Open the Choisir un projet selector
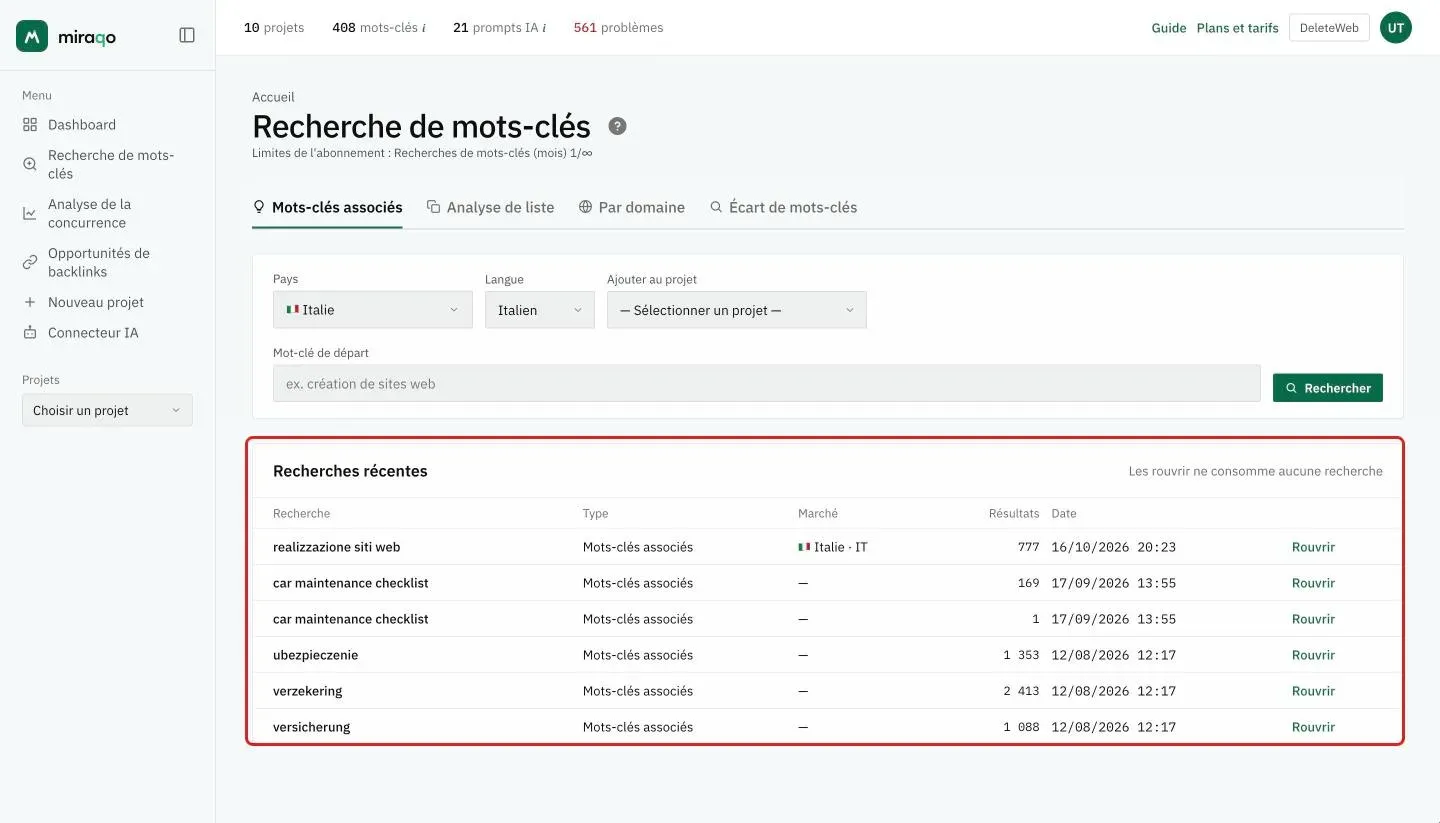Screen dimensions: 1440x823 [x=107, y=410]
